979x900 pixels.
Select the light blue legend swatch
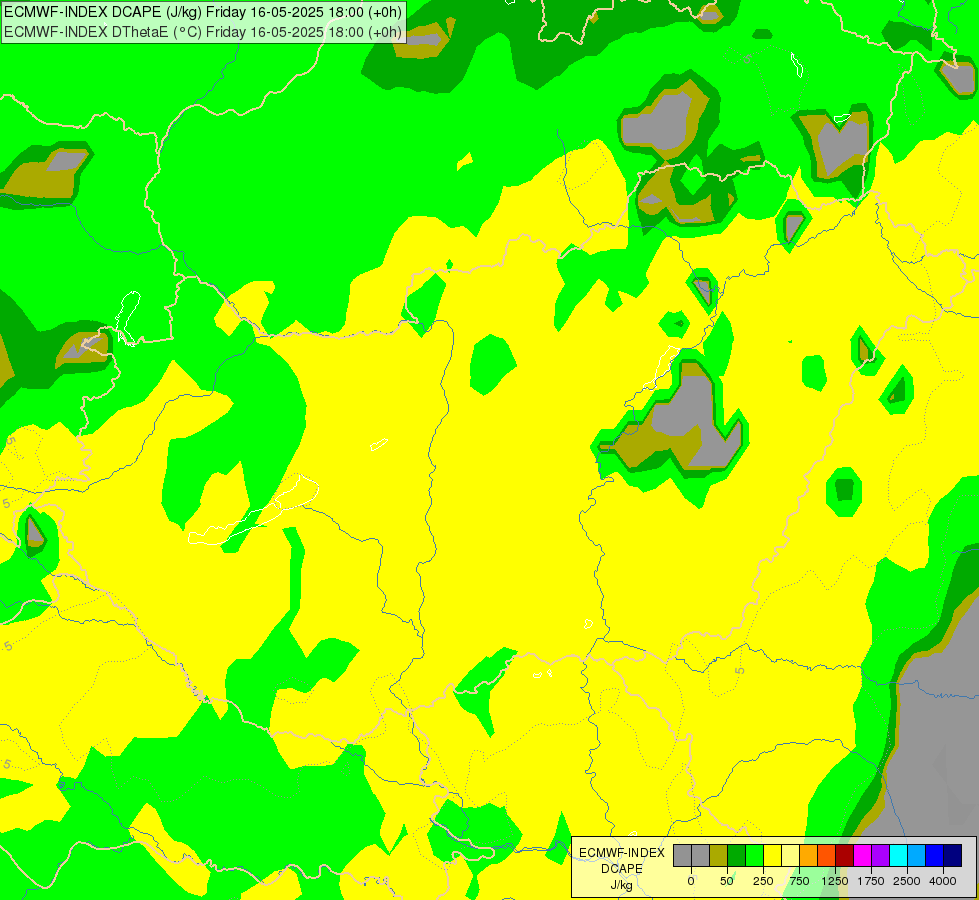917,856
